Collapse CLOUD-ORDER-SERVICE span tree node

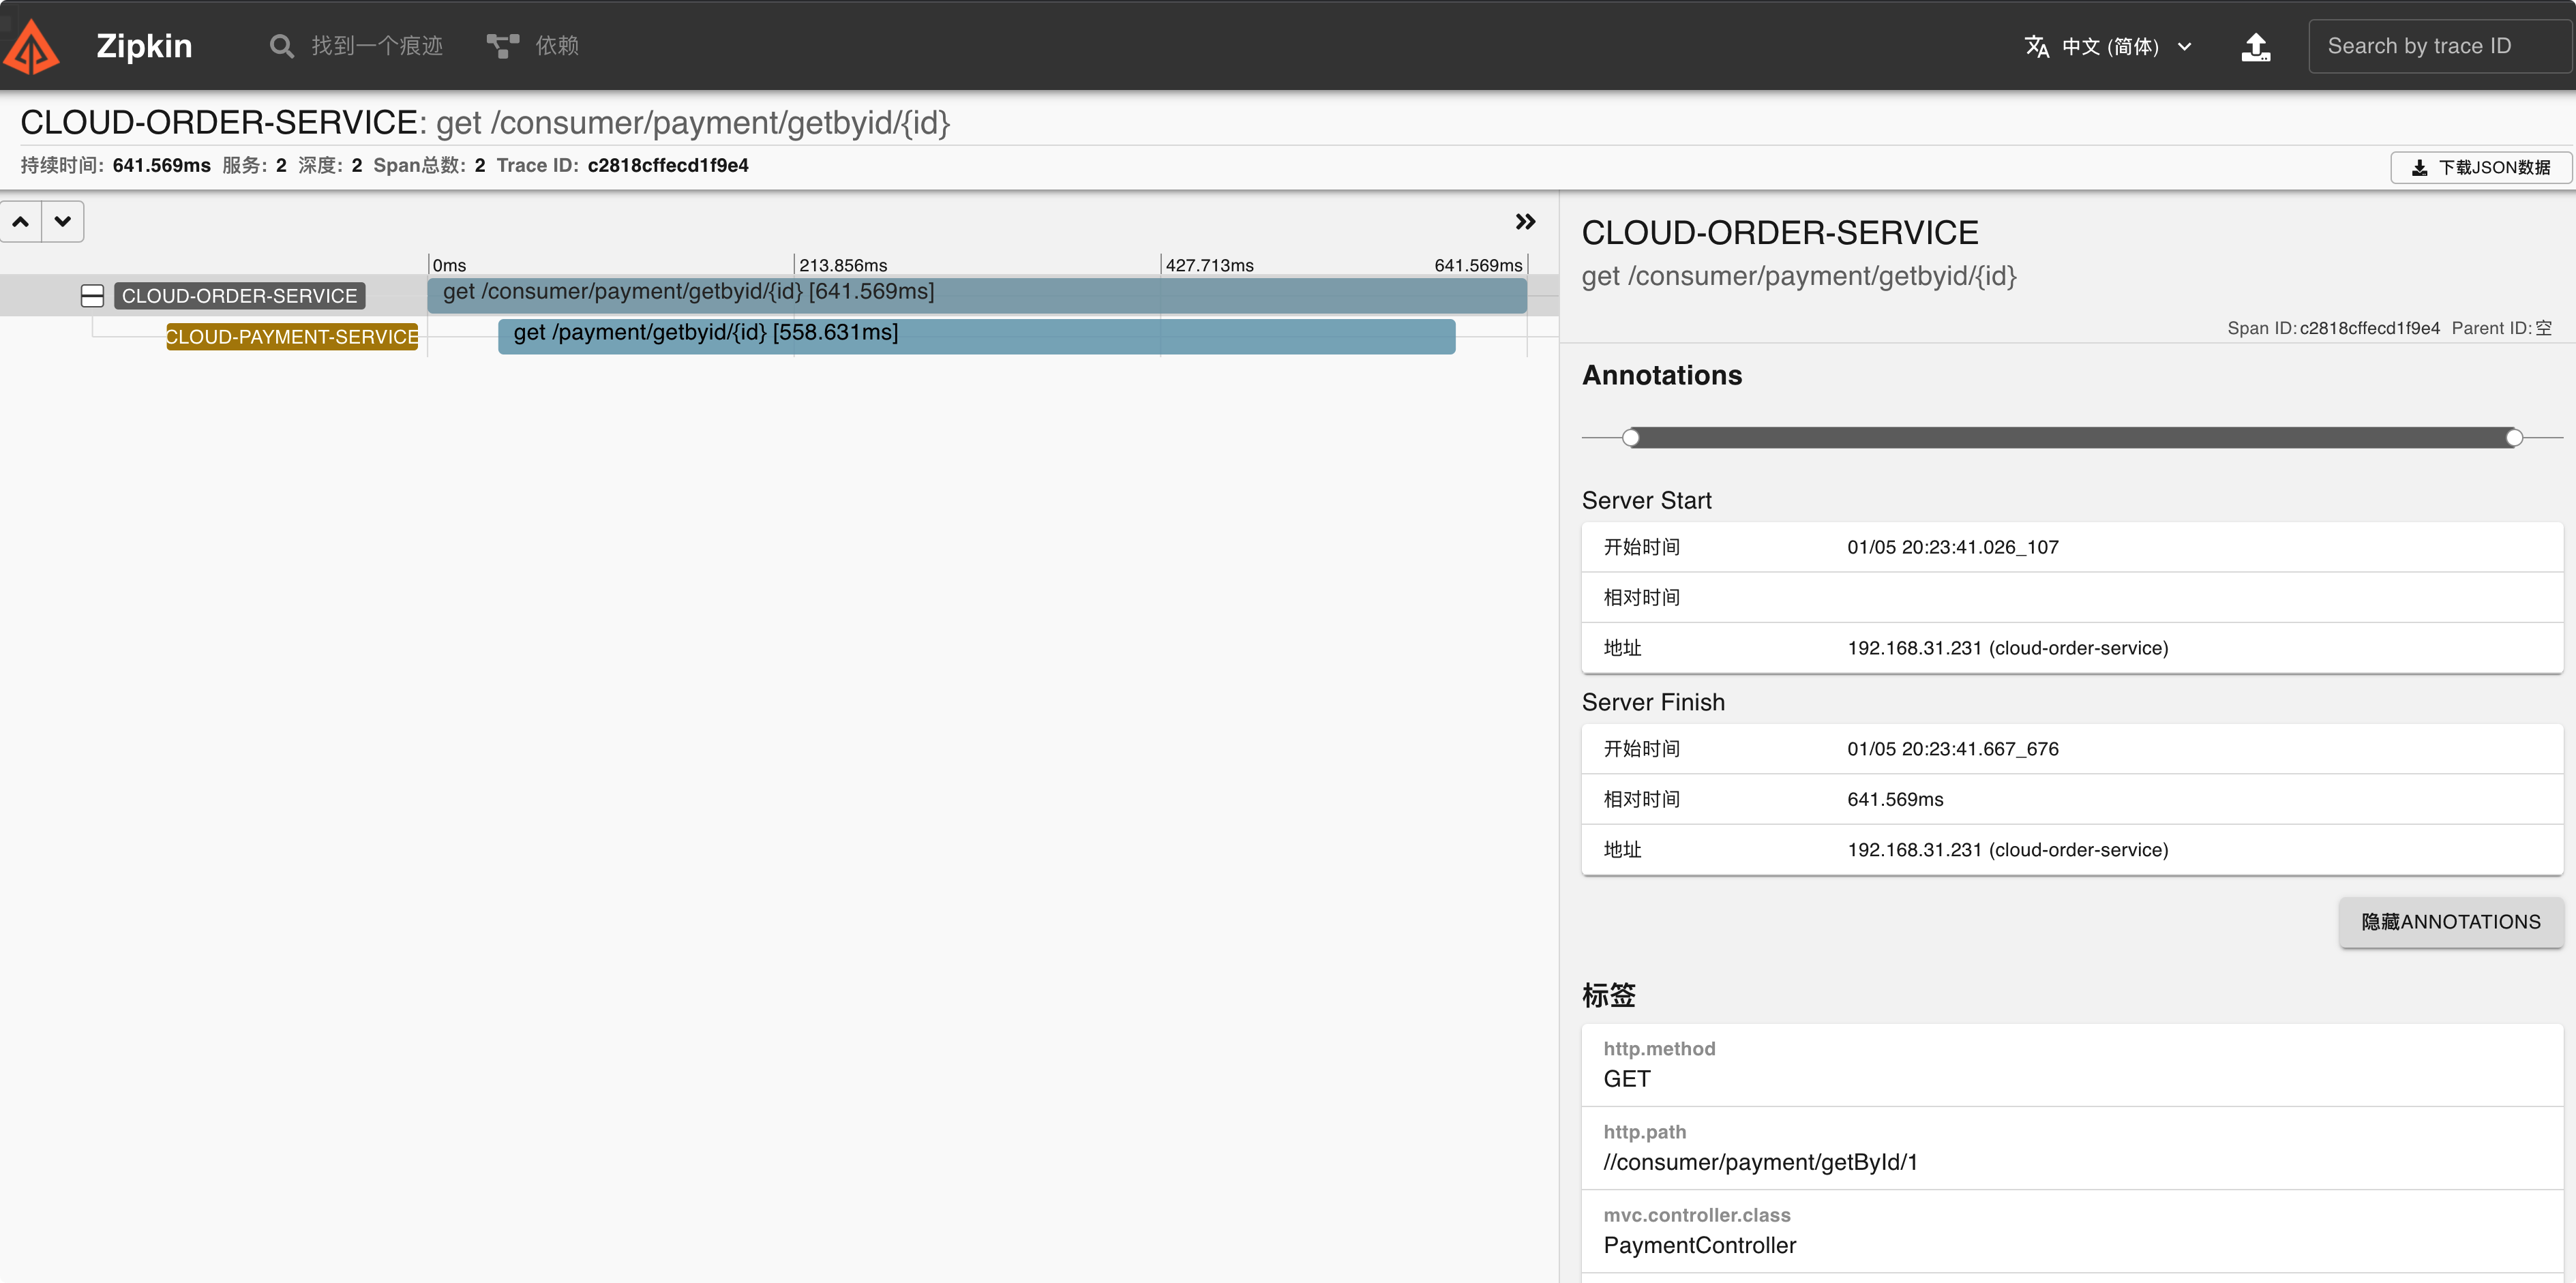pyautogui.click(x=92, y=296)
